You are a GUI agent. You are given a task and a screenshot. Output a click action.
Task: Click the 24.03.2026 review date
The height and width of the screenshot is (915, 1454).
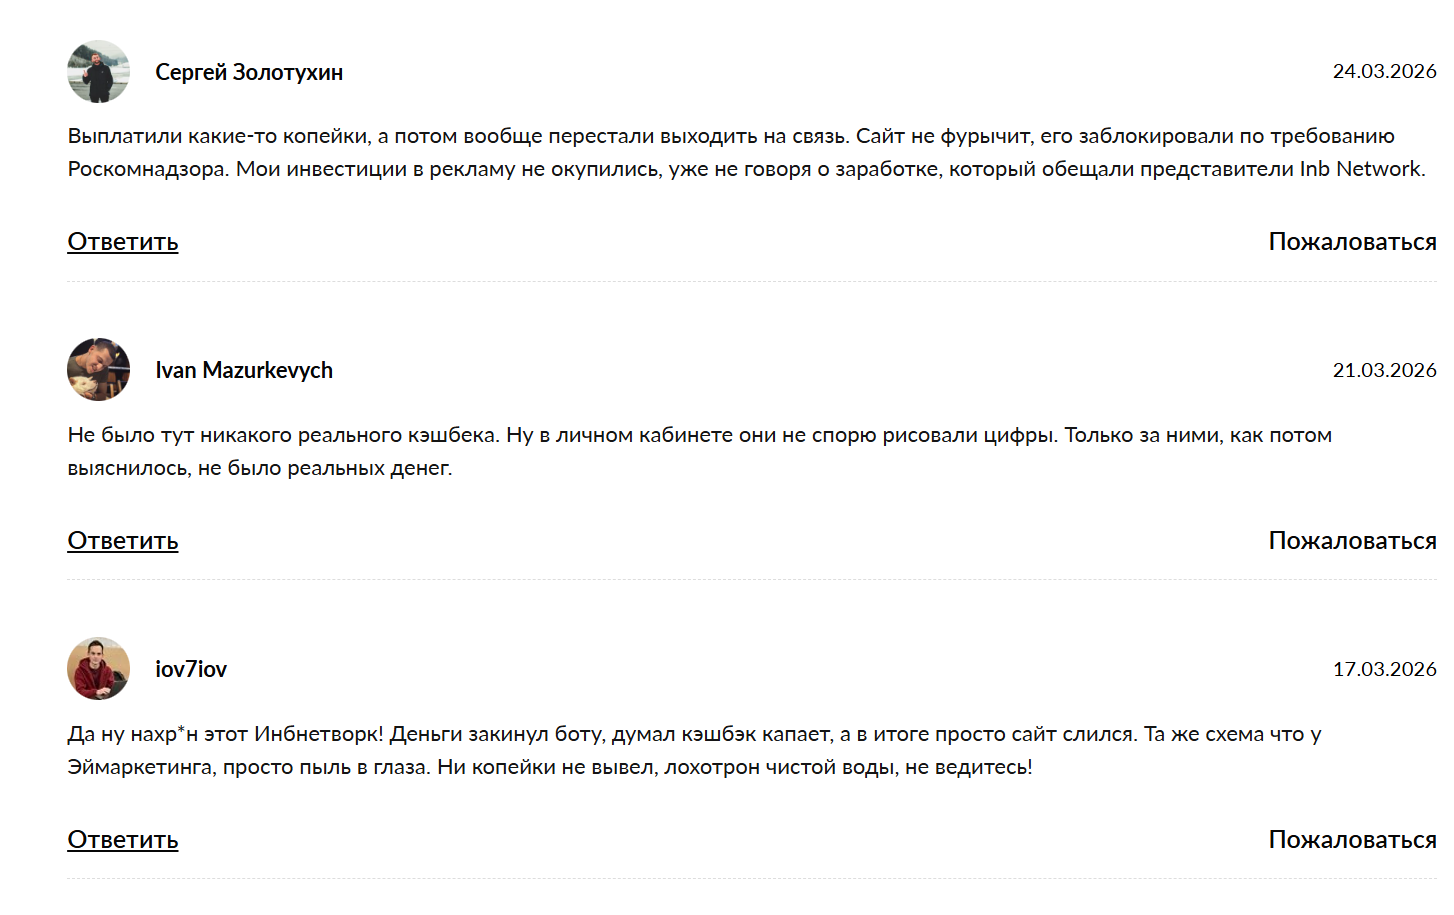coord(1384,71)
